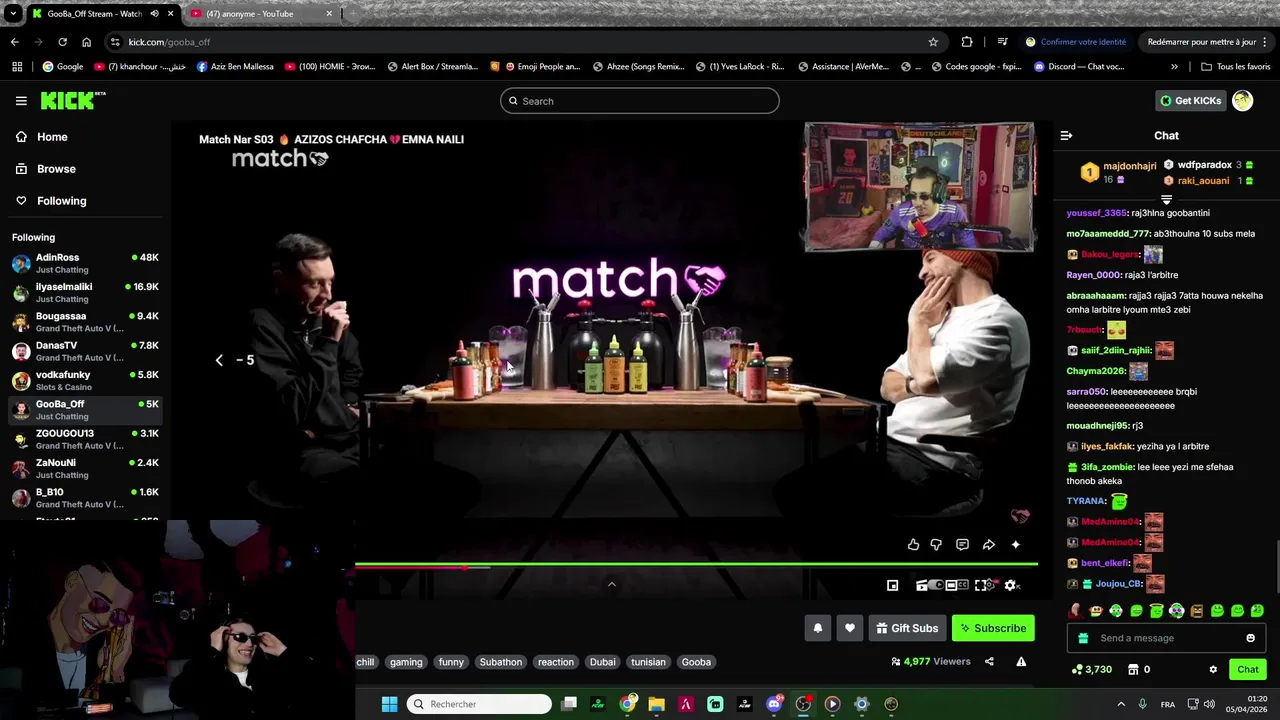This screenshot has width=1280, height=720.
Task: Dislike the embedded video with thumbs down
Action: click(x=936, y=545)
